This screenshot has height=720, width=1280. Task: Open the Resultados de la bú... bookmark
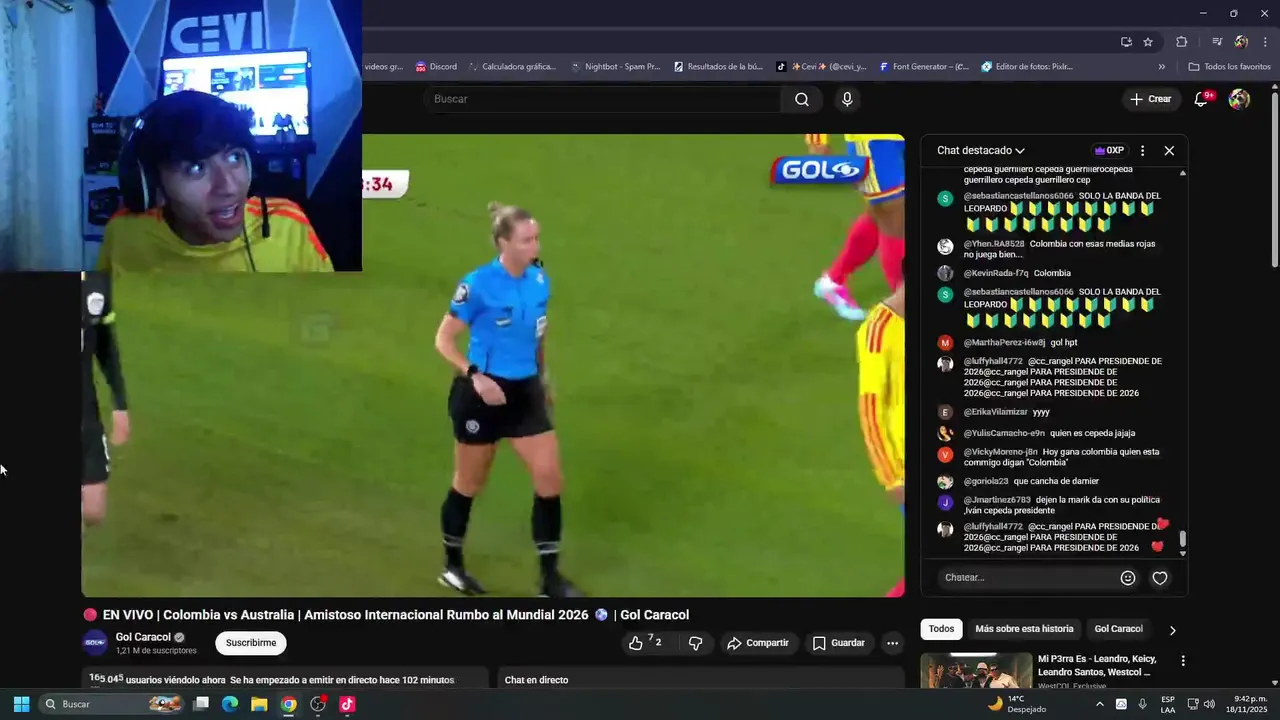[x=718, y=67]
